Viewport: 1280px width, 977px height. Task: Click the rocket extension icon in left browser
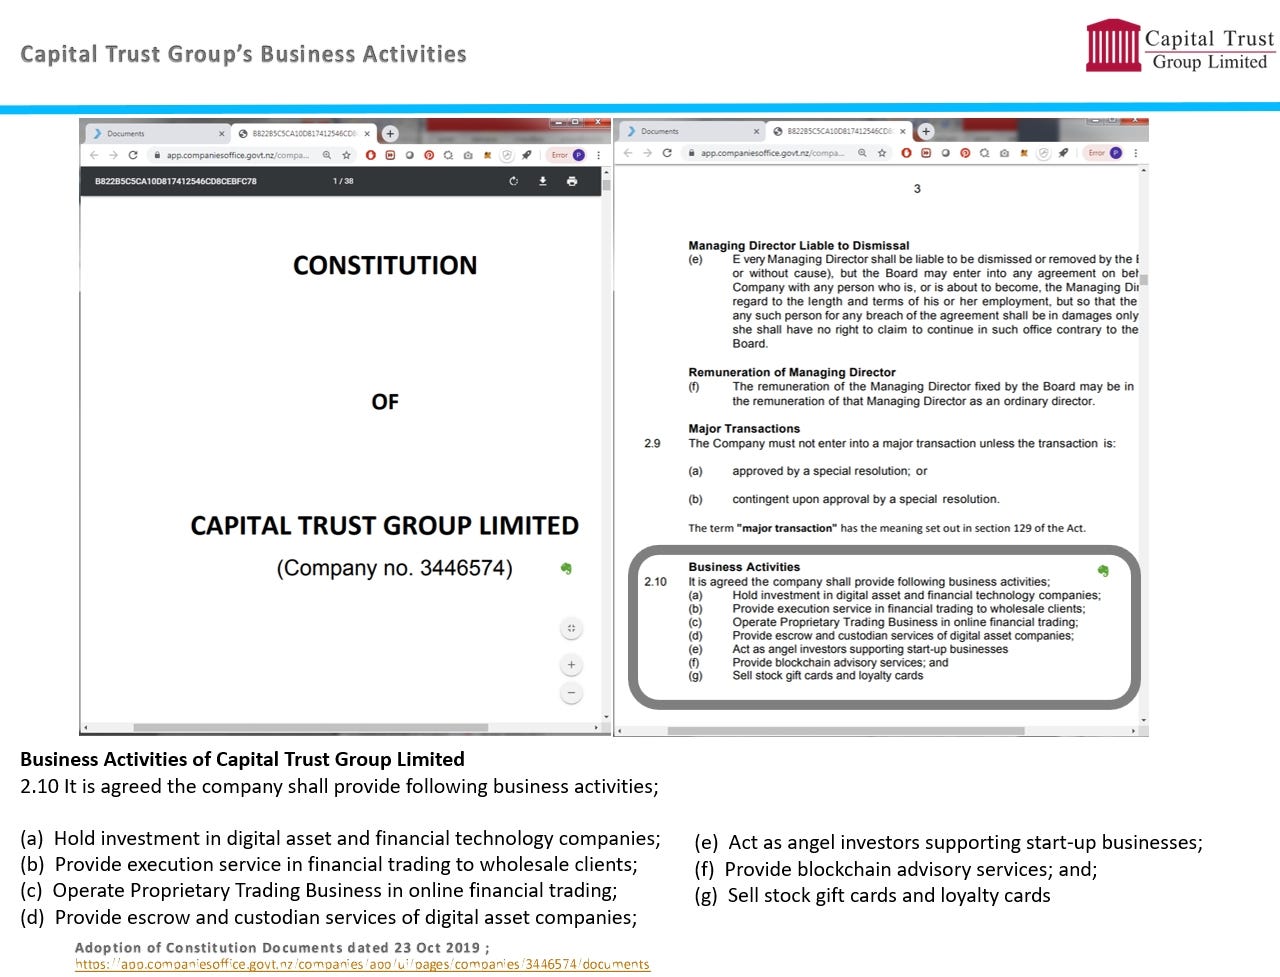coord(526,155)
